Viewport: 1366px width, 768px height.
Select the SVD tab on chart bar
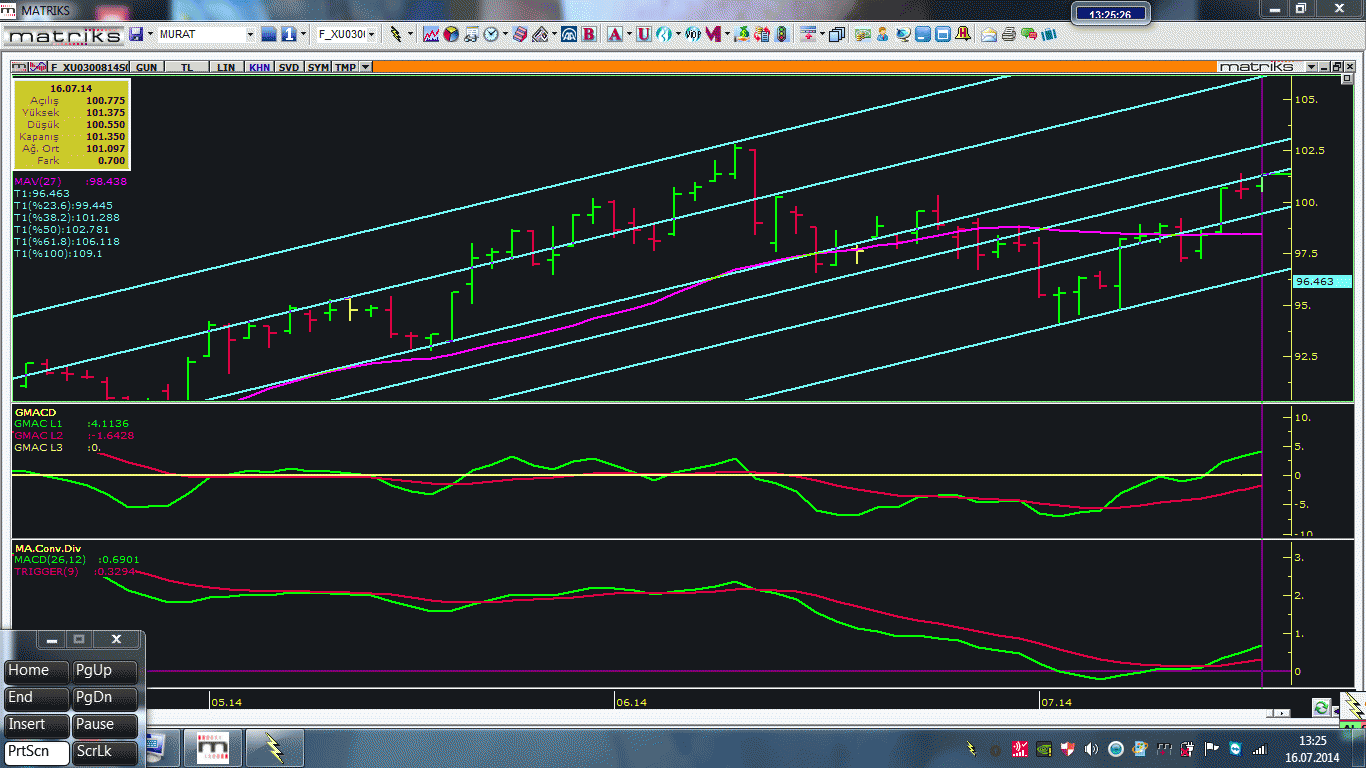[x=289, y=67]
